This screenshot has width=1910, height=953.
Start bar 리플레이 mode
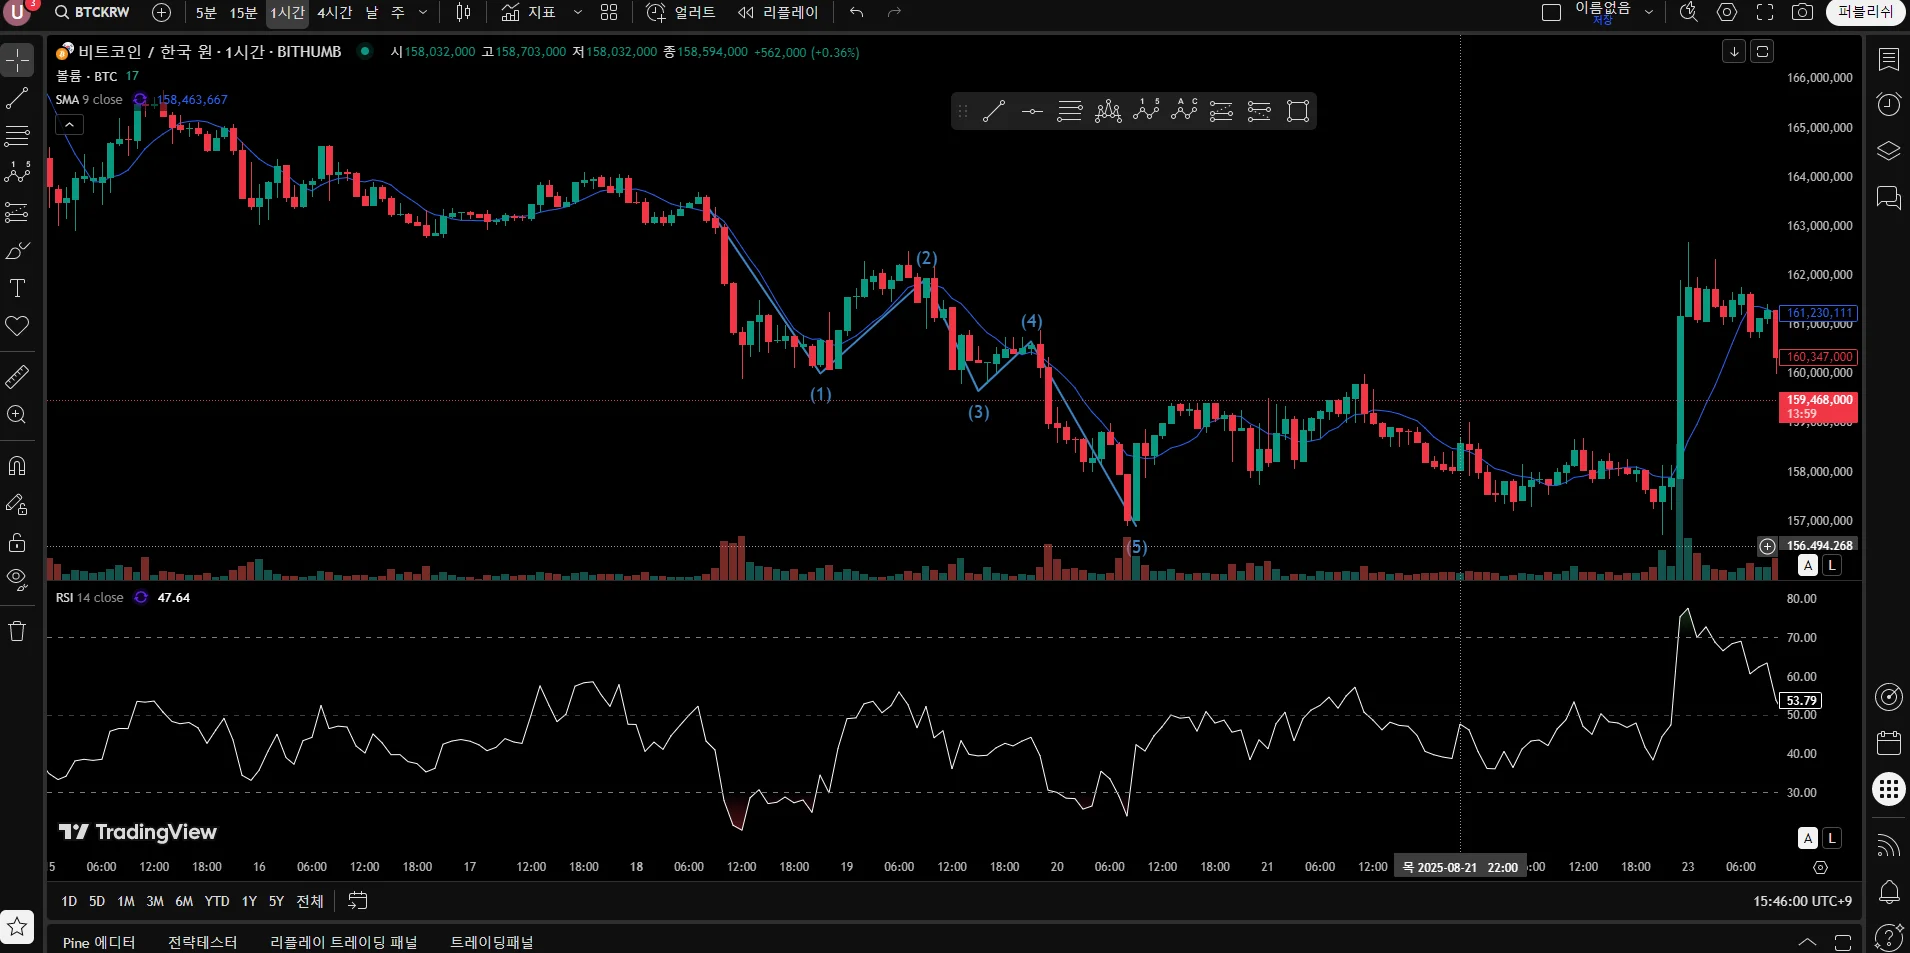tap(778, 13)
